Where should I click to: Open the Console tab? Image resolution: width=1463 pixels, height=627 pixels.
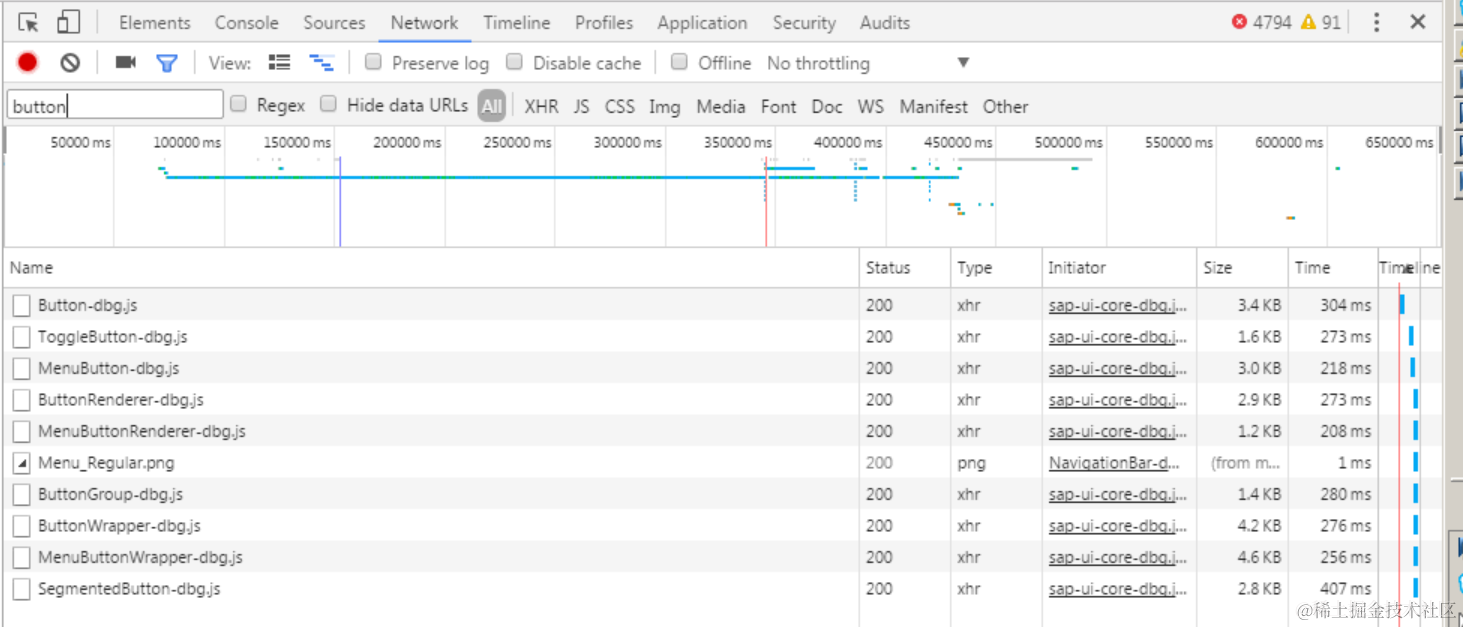point(247,22)
